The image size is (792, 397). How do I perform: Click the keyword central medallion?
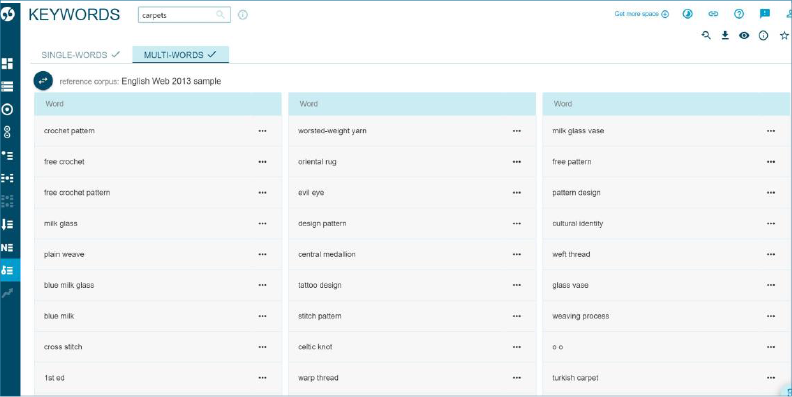click(327, 254)
